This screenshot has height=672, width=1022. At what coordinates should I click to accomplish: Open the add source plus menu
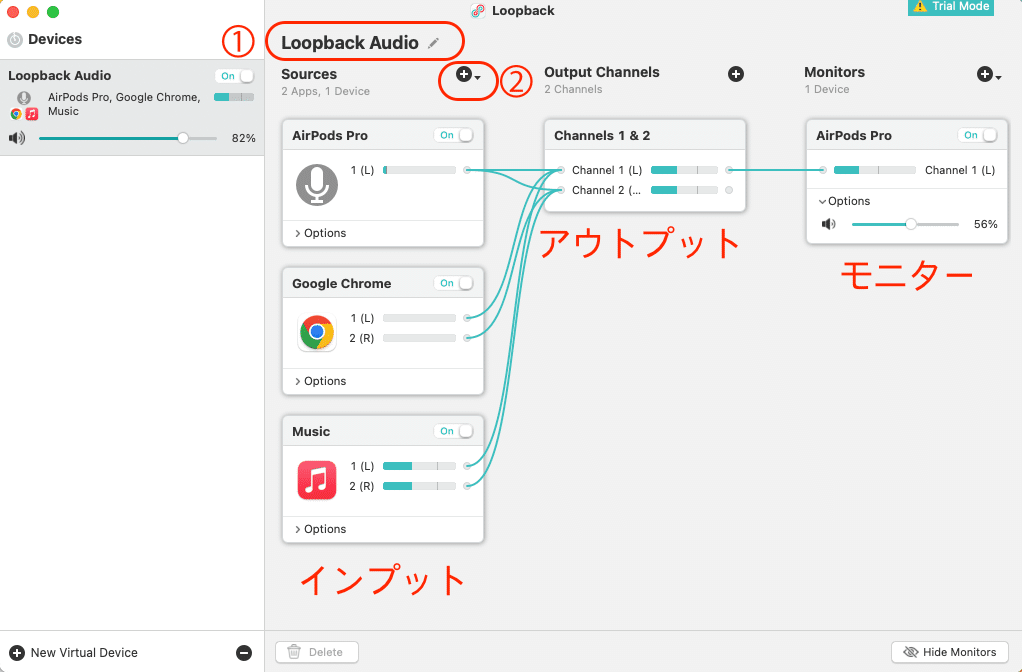point(467,75)
